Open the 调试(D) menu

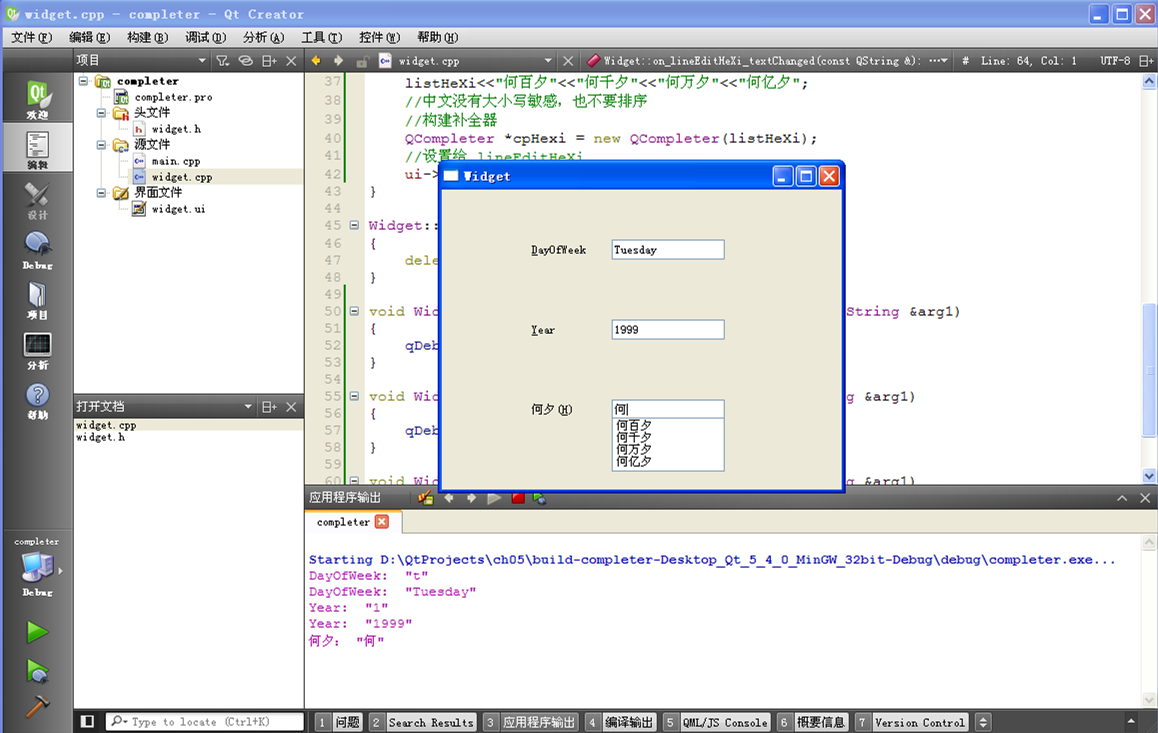pos(205,37)
